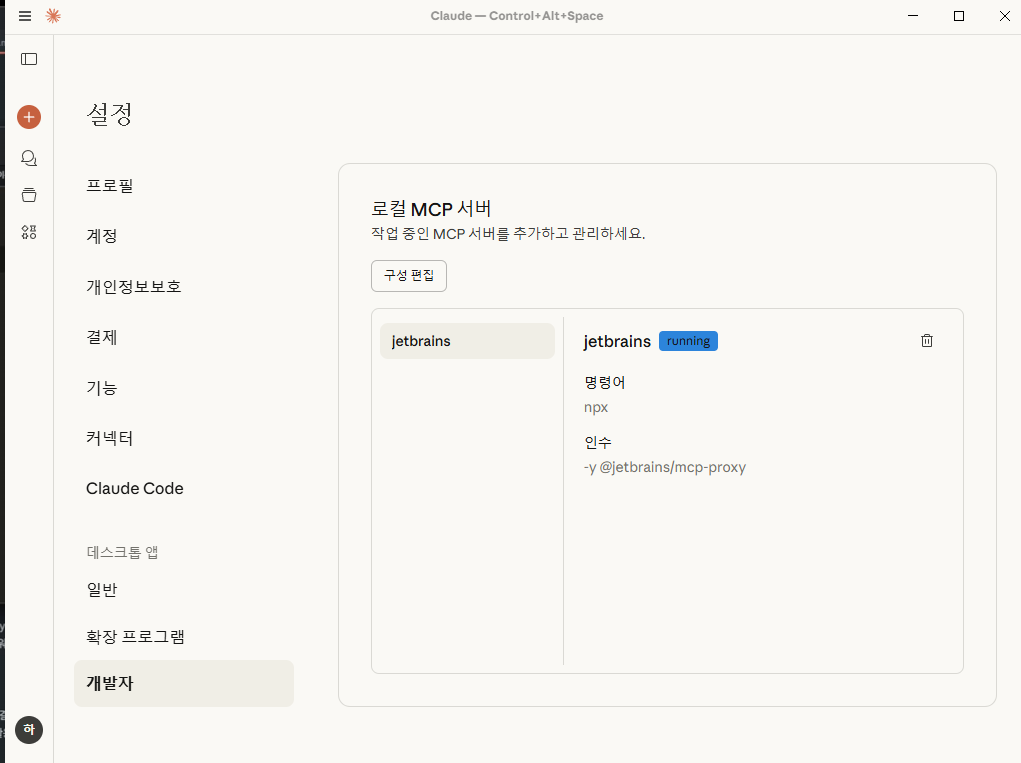Start a new chat with plus icon
The image size is (1021, 763).
(x=29, y=117)
